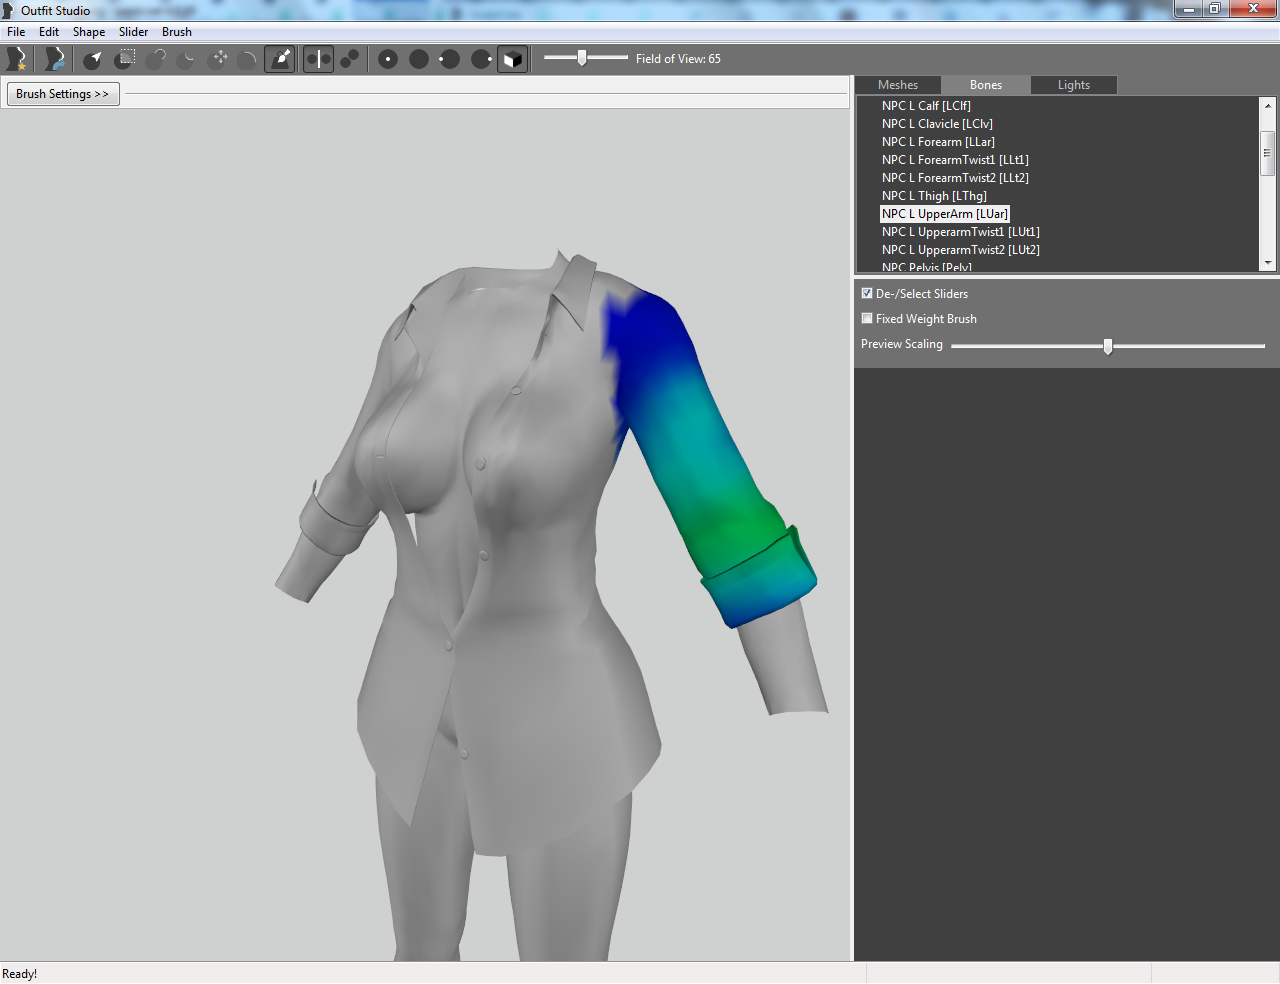Select NPC L Forearm [LLar] bone
The height and width of the screenshot is (984, 1280).
[x=938, y=142]
